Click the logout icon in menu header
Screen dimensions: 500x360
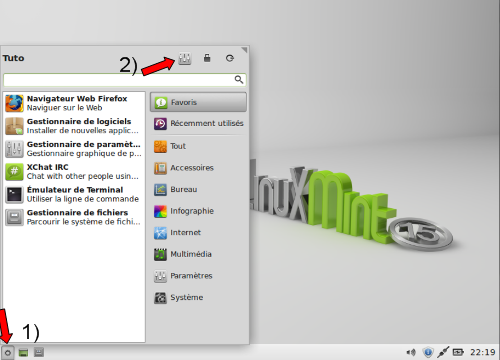(230, 58)
